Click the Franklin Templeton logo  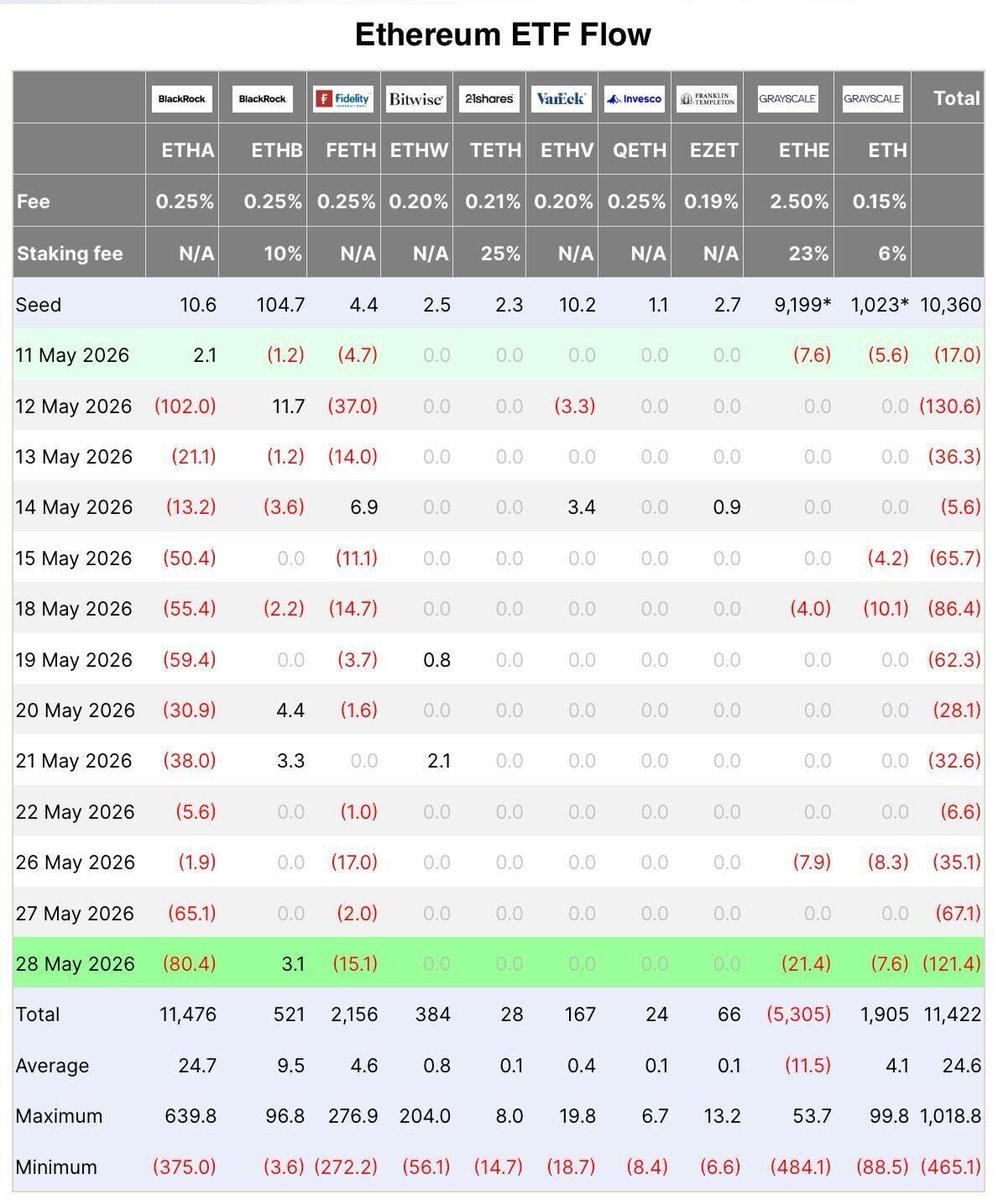click(x=706, y=99)
